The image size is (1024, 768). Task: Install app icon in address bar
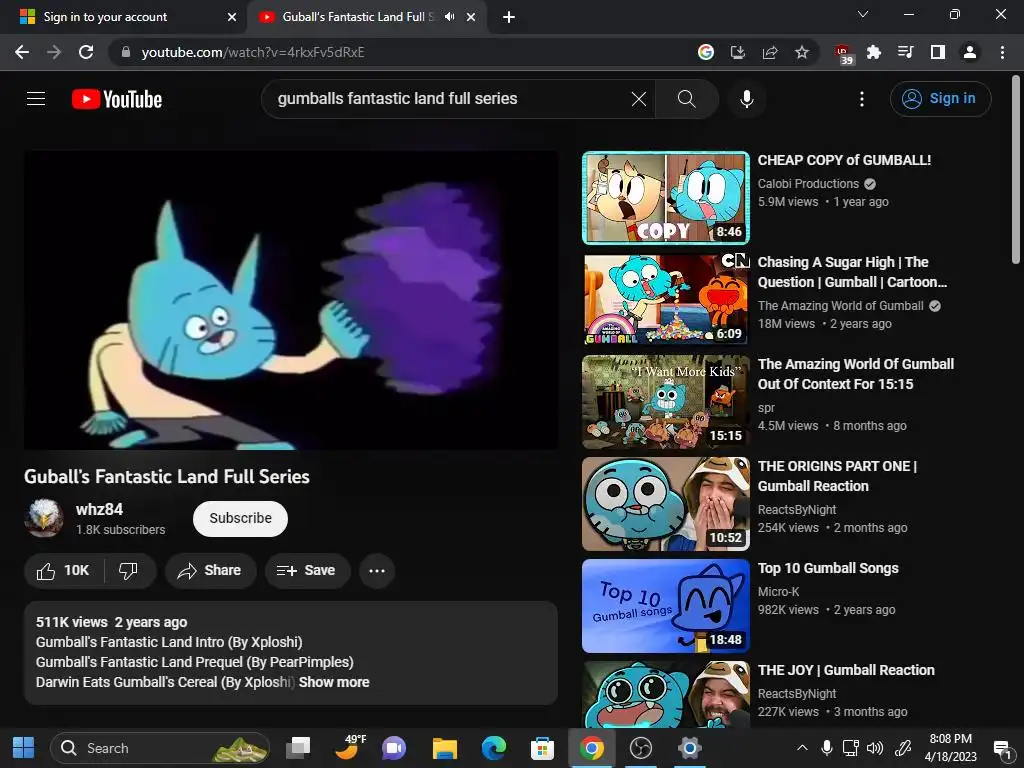(x=737, y=52)
